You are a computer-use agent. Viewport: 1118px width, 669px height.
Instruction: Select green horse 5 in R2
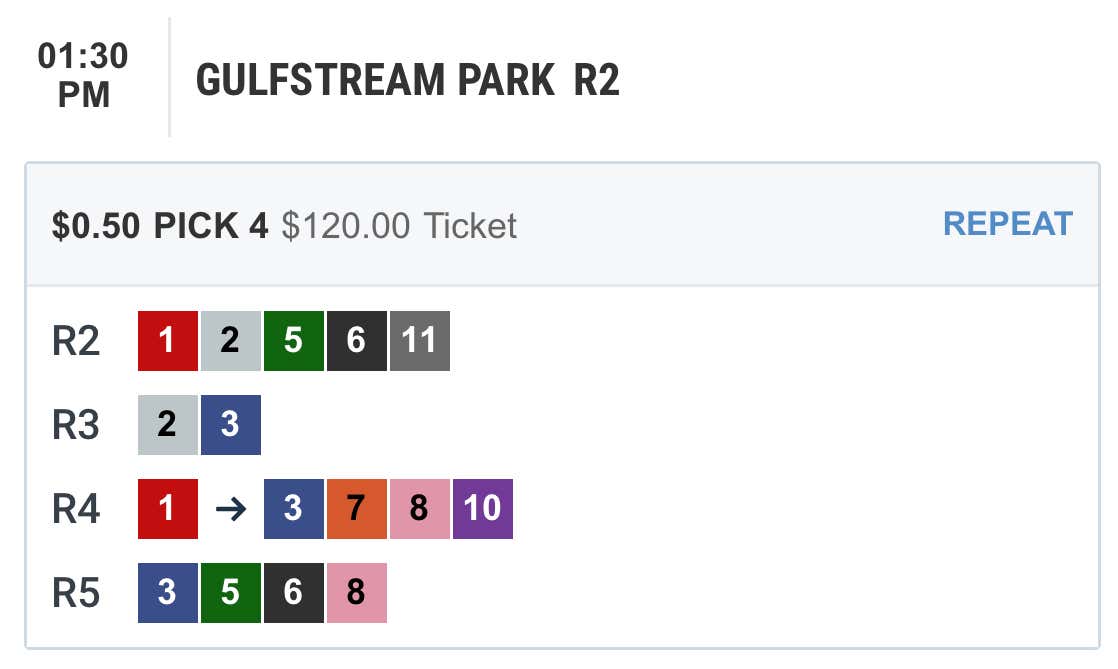[x=294, y=341]
